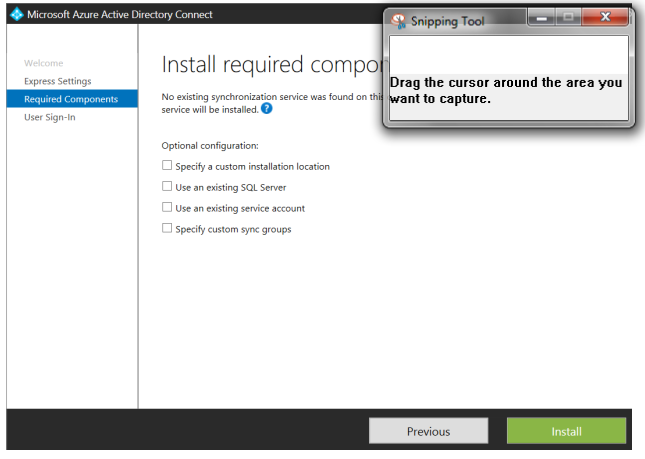Image resolution: width=645 pixels, height=459 pixels.
Task: Click the Install required components heading
Action: tap(275, 65)
